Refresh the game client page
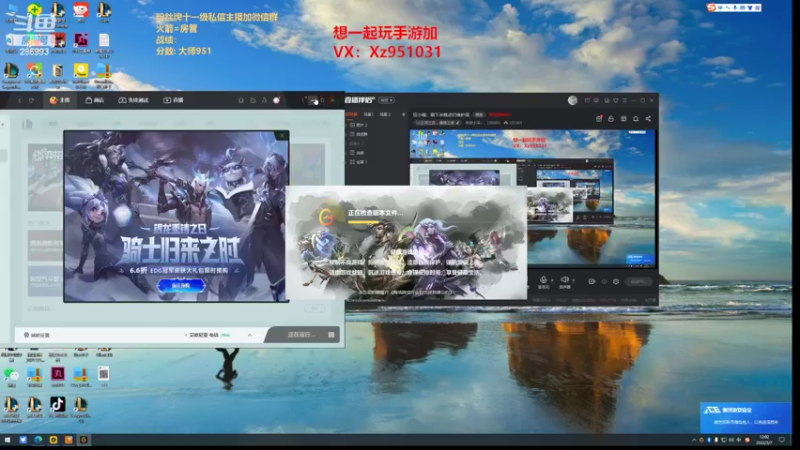This screenshot has width=800, height=450. 31,100
